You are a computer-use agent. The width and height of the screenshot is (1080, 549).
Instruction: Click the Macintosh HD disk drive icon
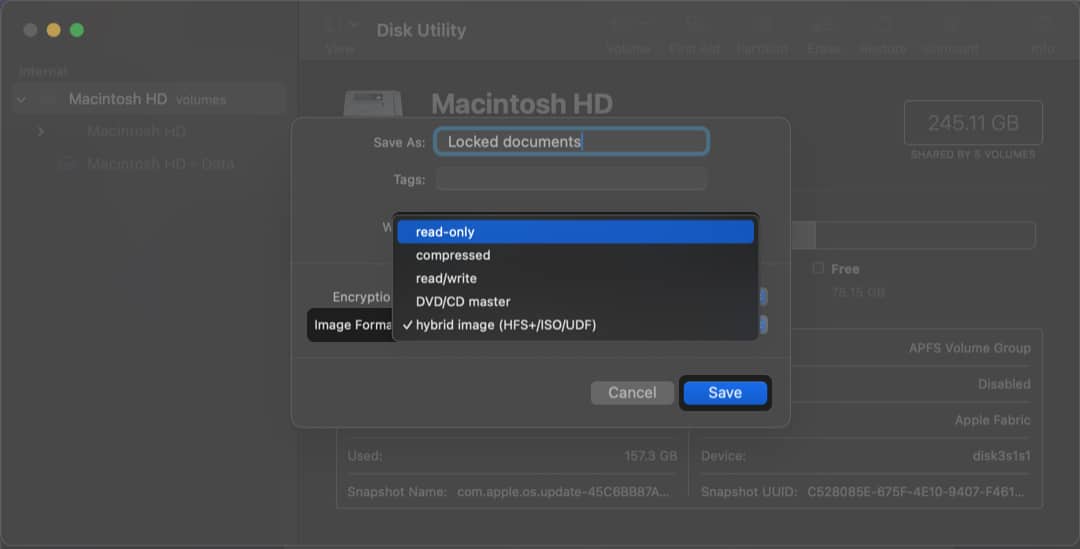click(373, 105)
